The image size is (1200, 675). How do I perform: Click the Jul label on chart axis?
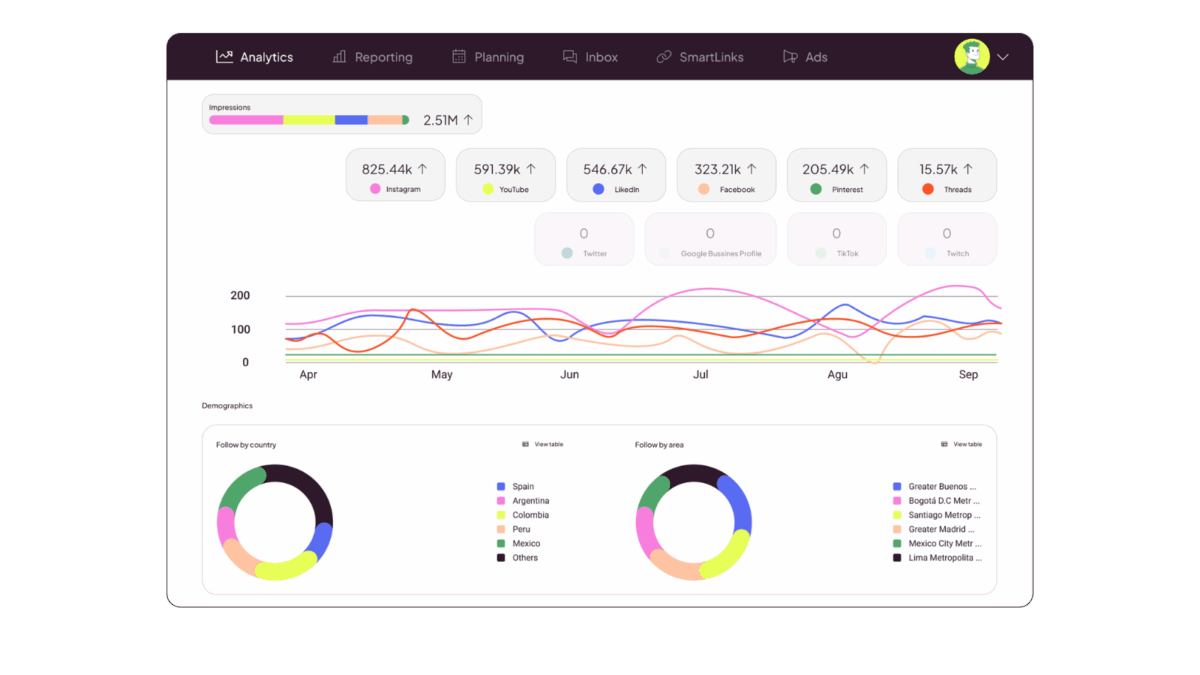click(x=701, y=375)
